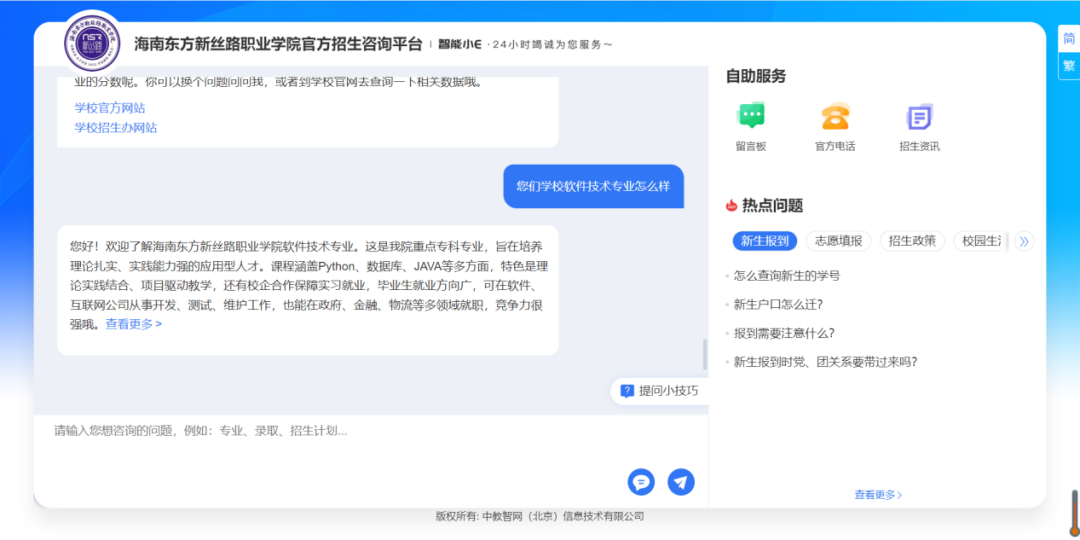Open the 学校官方网站 link
This screenshot has width=1080, height=540.
click(x=110, y=108)
